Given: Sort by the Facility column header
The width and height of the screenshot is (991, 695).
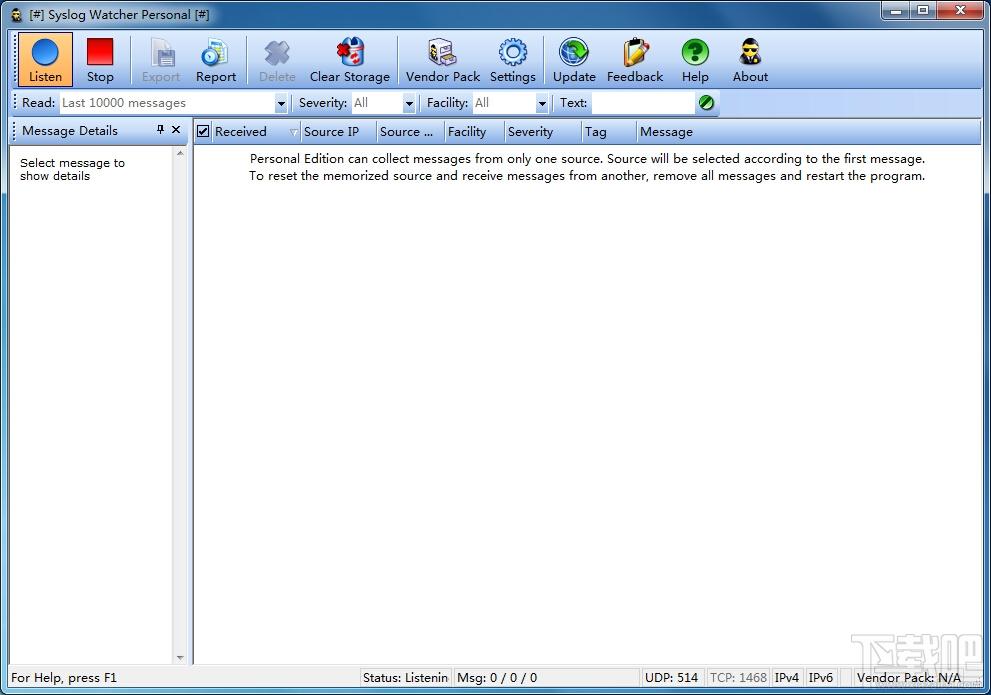Looking at the screenshot, I should (x=475, y=131).
